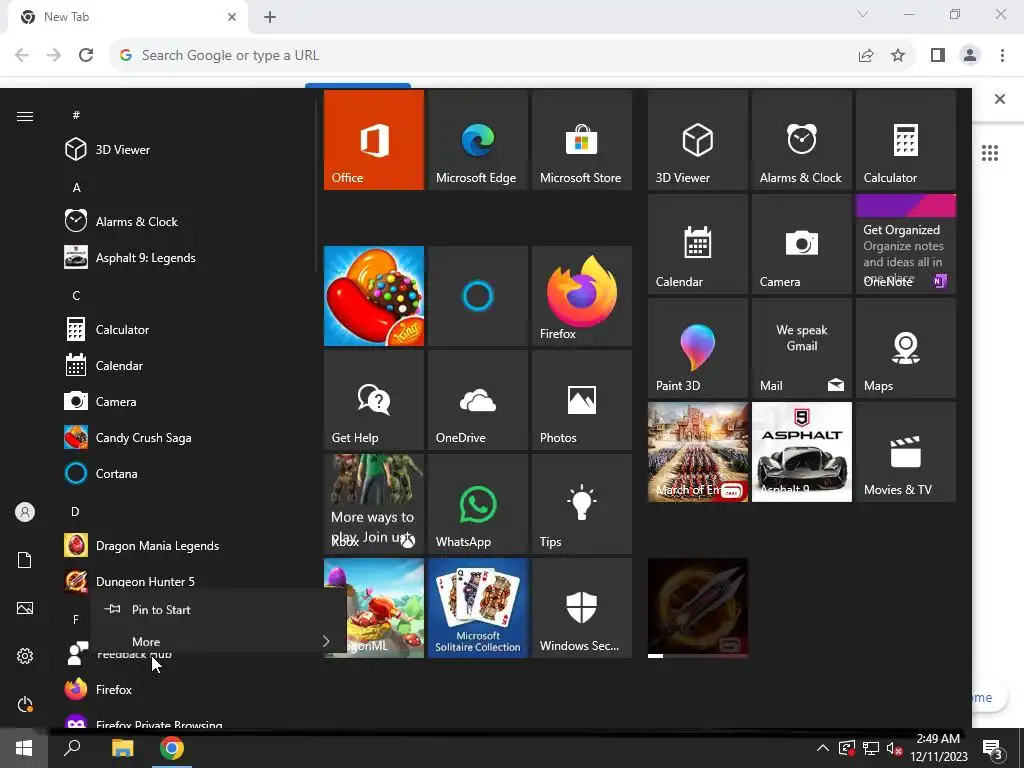Open Settings gear in Start sidebar
This screenshot has height=768, width=1024.
(25, 656)
